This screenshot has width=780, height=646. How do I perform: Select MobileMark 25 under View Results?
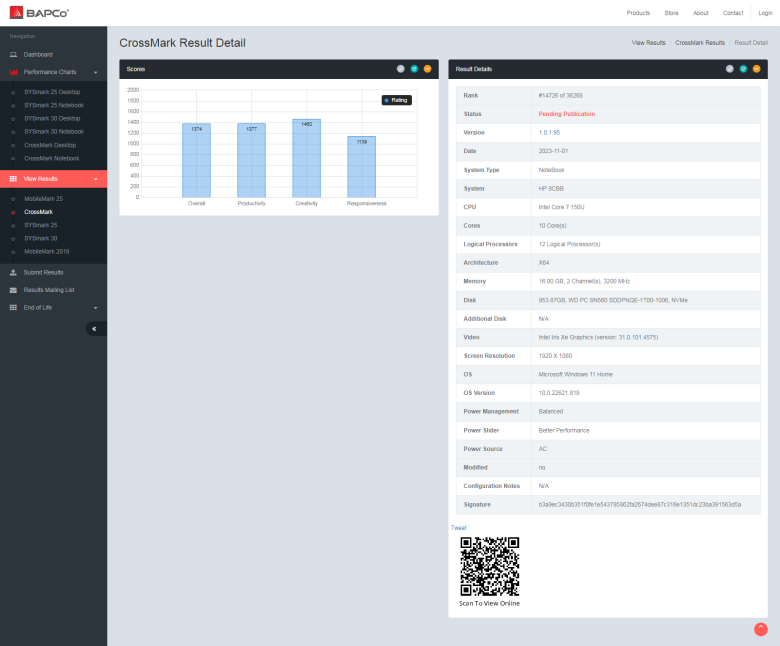pos(44,199)
